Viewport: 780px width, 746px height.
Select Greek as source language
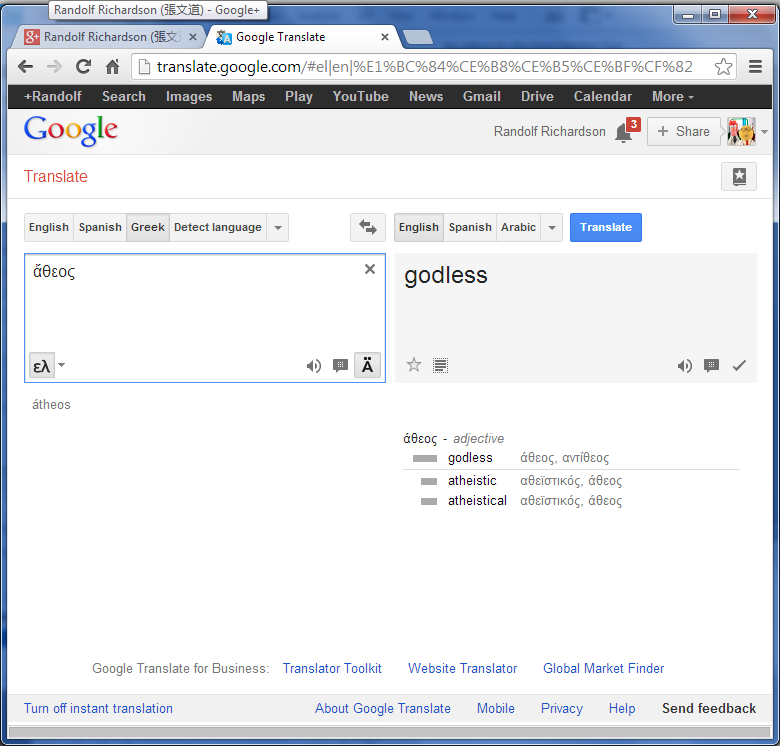(x=148, y=227)
